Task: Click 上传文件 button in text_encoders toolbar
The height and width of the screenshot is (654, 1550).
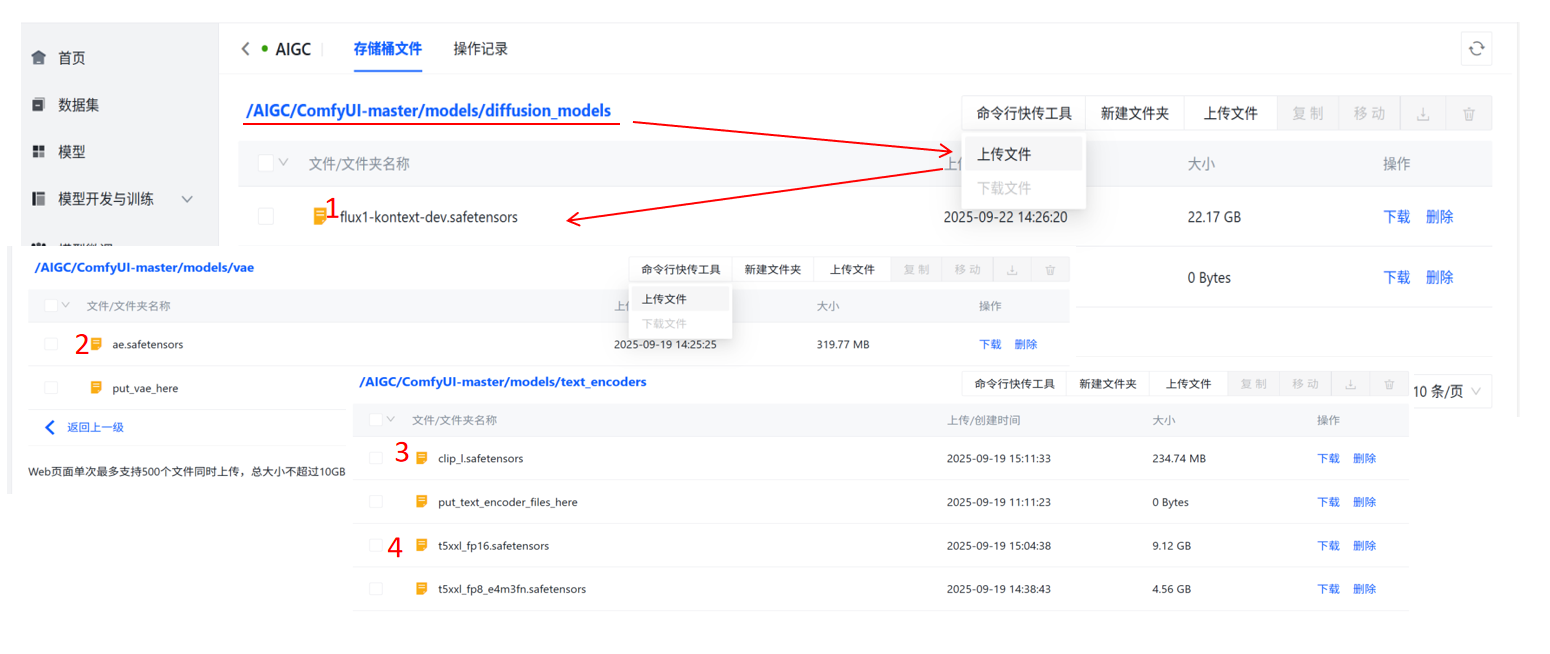Action: click(x=1187, y=384)
